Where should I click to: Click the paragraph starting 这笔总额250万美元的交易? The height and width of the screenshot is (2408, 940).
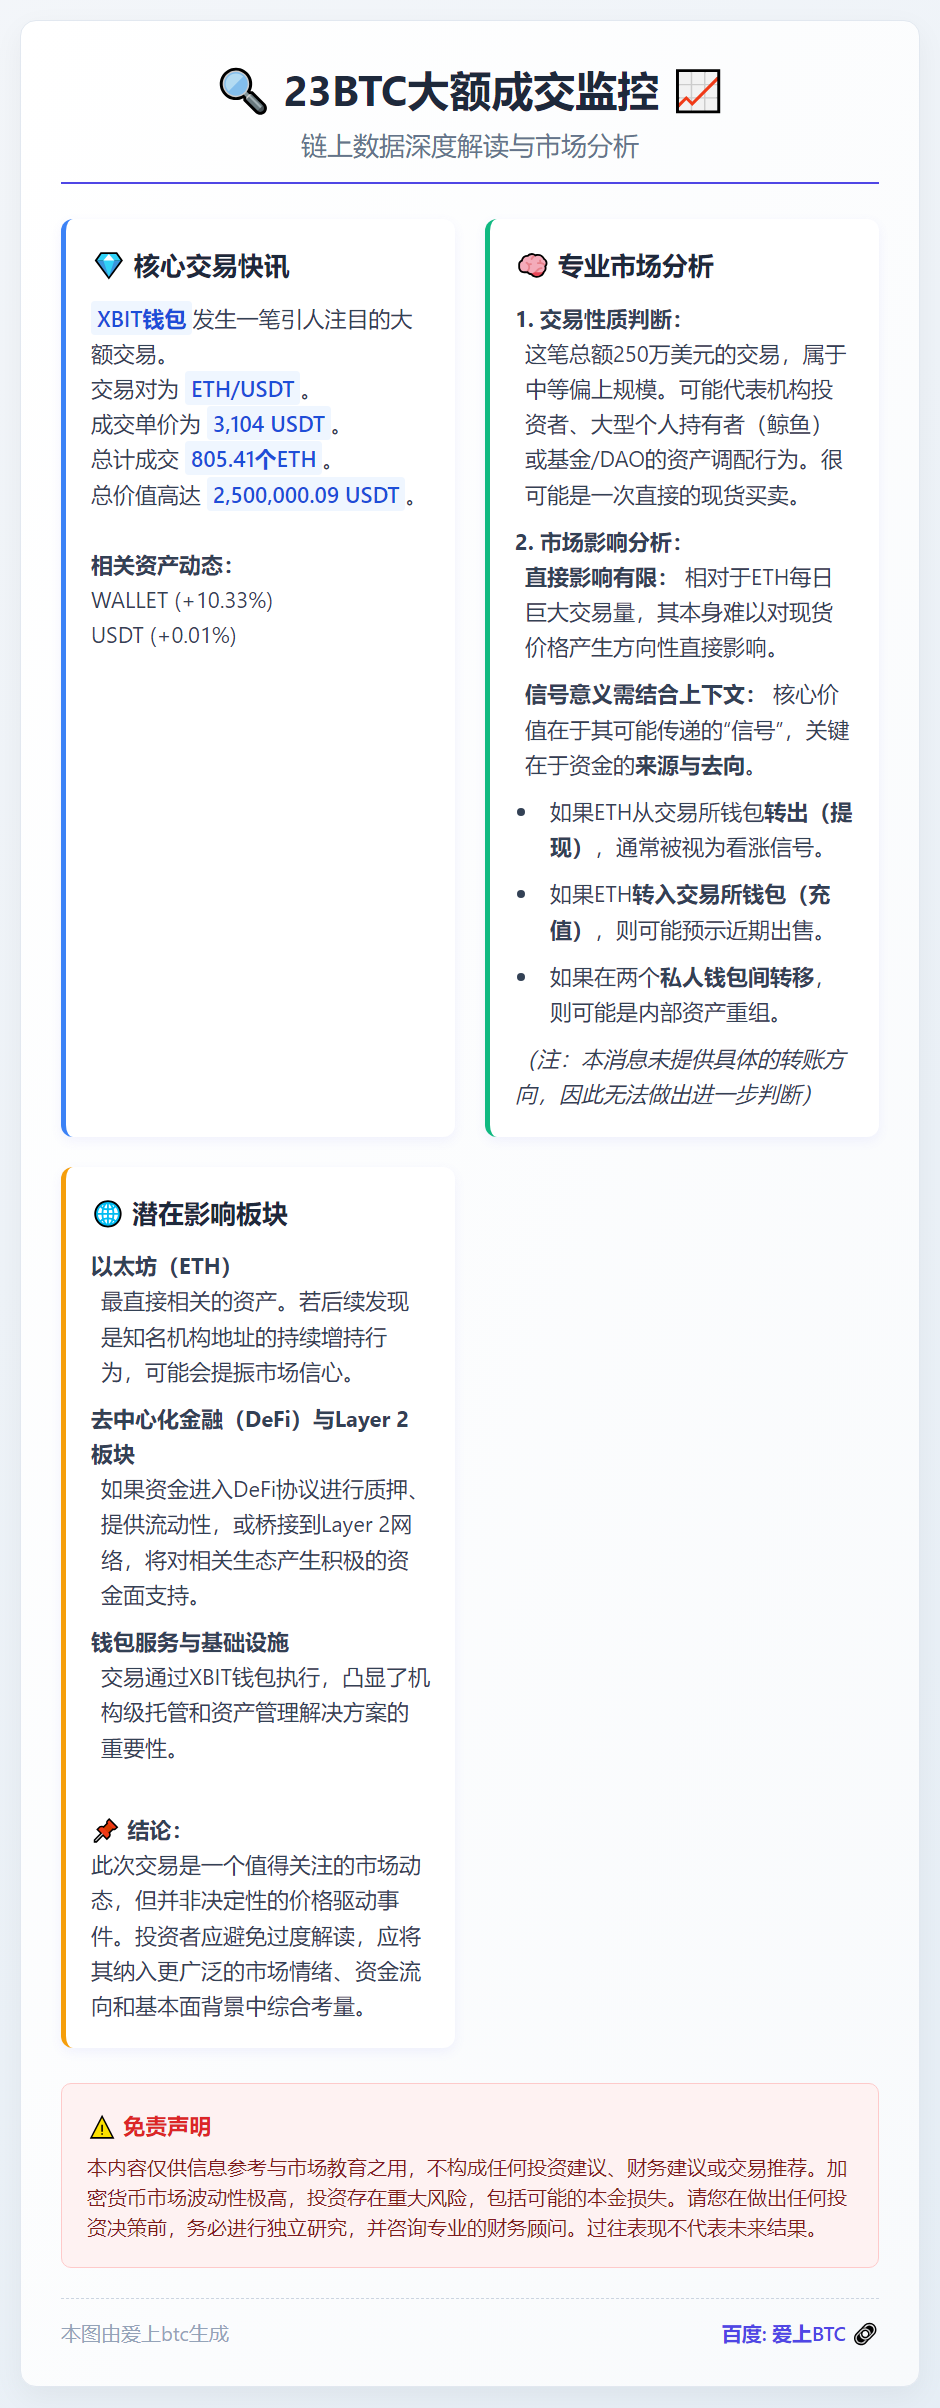coord(686,425)
